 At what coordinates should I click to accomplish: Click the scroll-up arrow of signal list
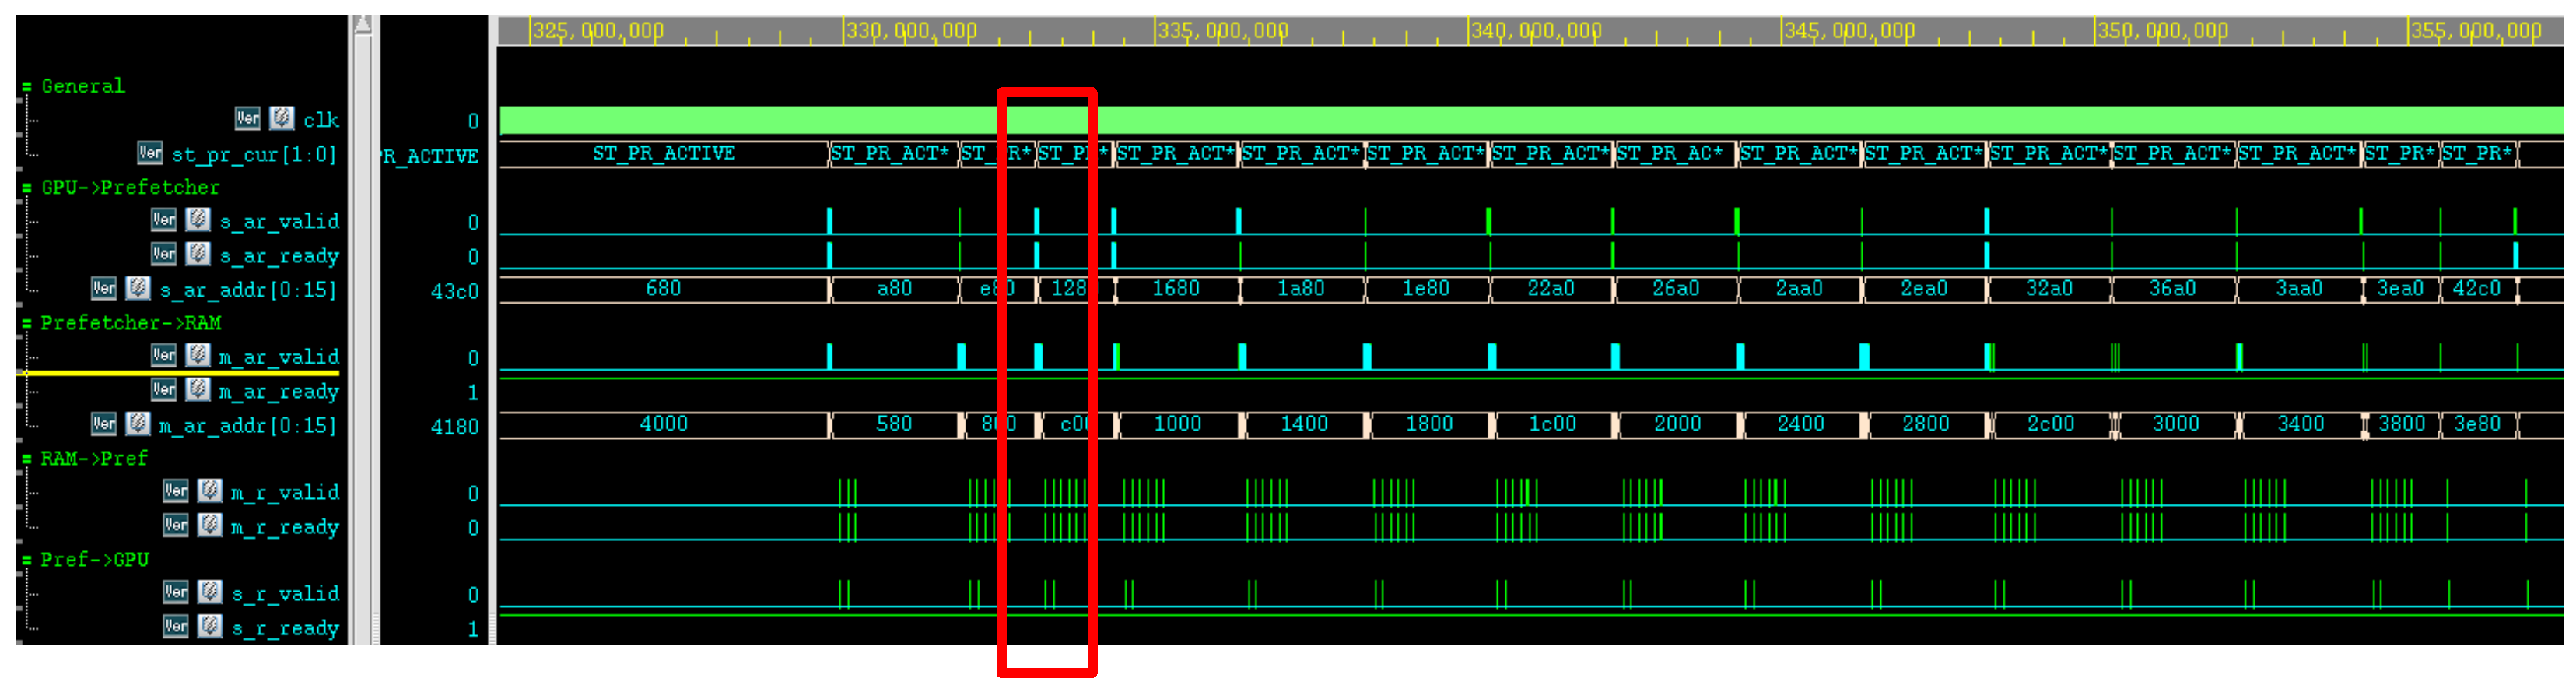click(363, 24)
